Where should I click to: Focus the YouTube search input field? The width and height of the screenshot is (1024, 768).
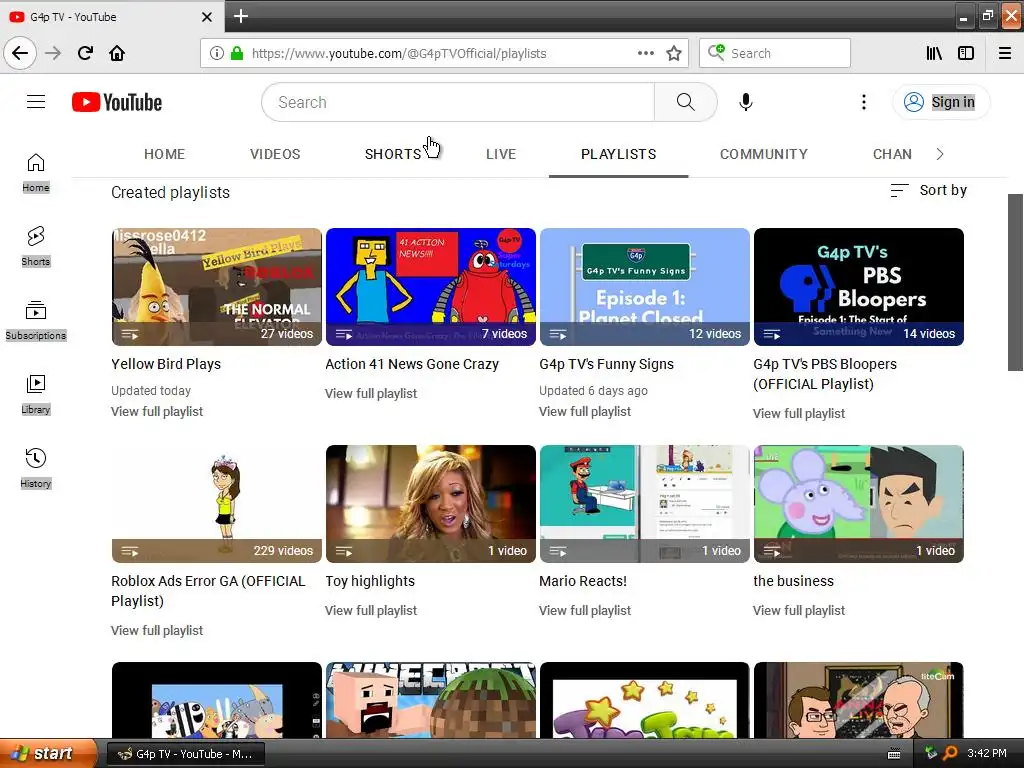pos(458,102)
